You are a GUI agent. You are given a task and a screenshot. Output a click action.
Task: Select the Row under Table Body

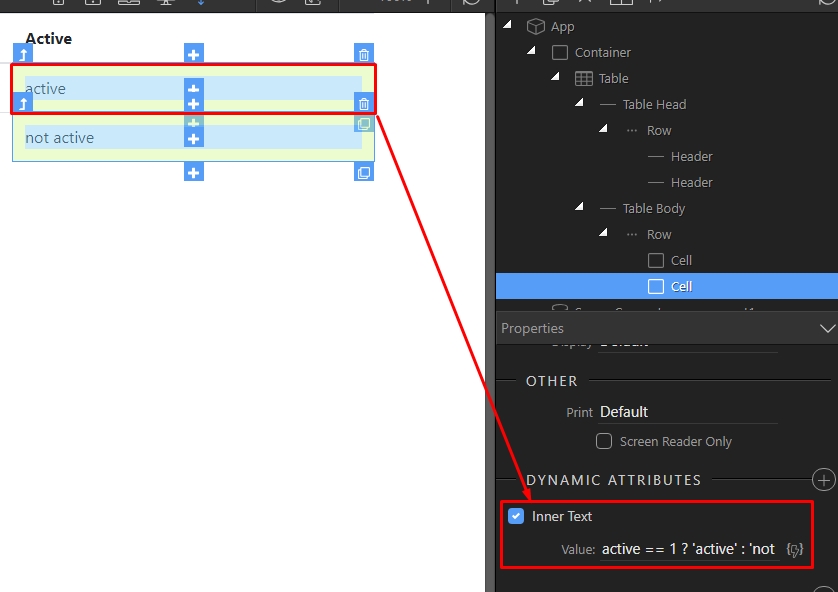(x=658, y=234)
